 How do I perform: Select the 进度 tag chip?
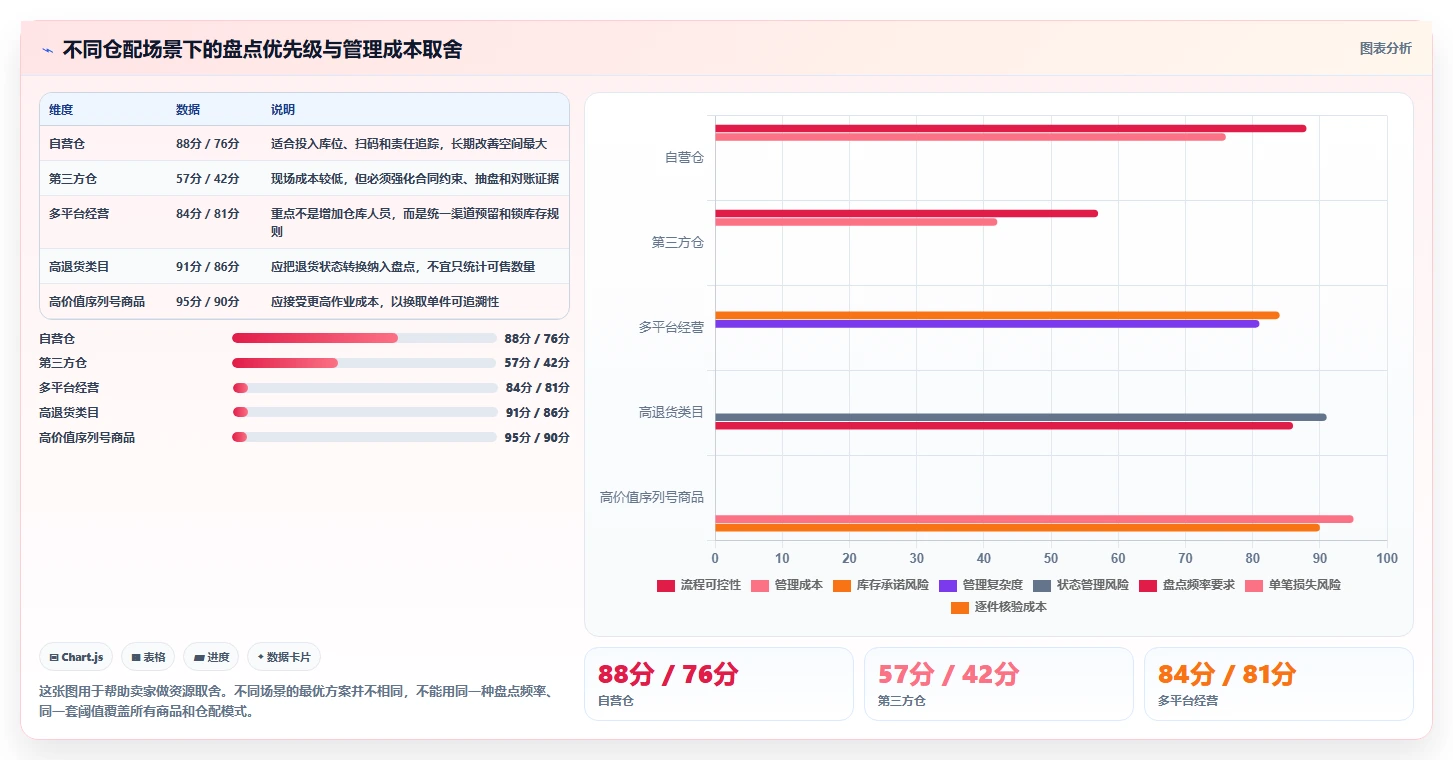(211, 657)
